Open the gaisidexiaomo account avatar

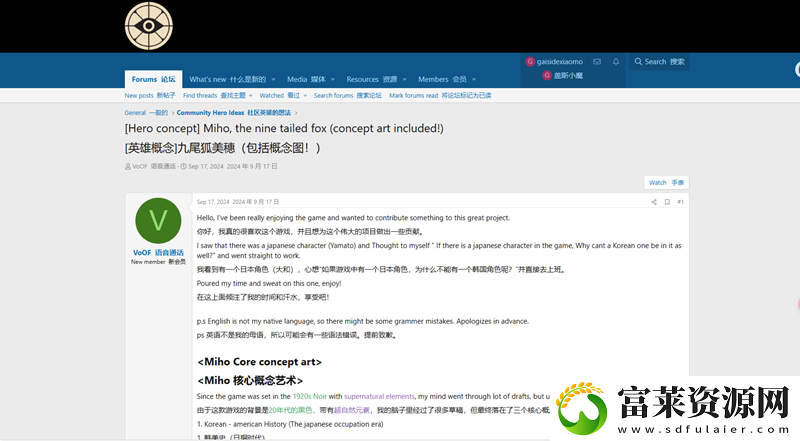(530, 61)
